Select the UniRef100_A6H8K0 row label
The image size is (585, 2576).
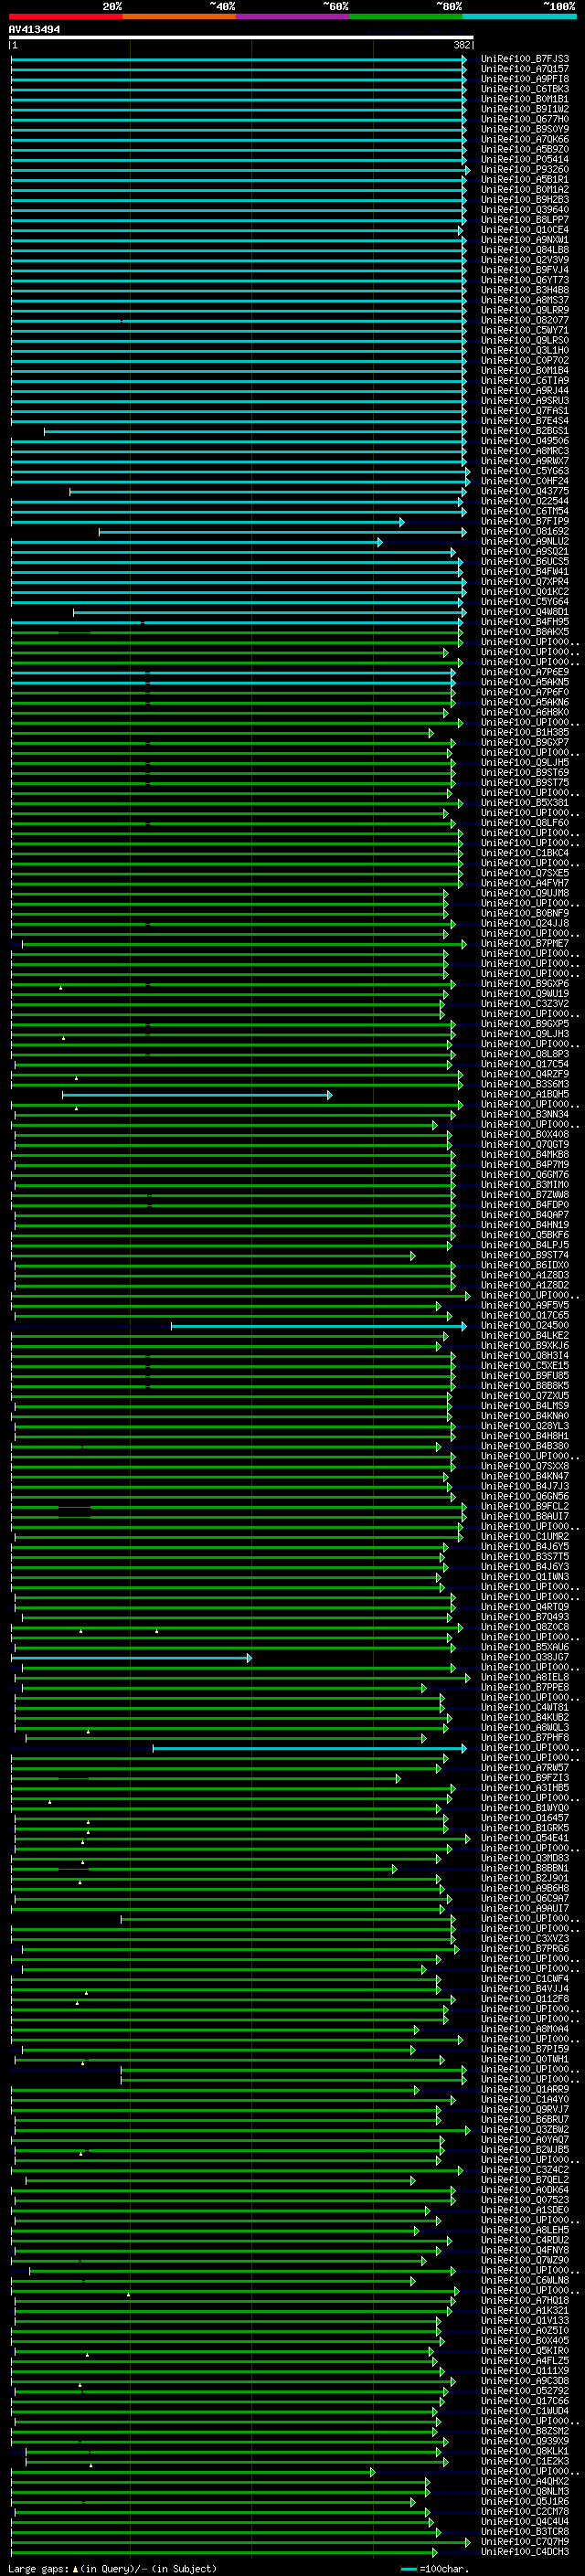tap(525, 712)
